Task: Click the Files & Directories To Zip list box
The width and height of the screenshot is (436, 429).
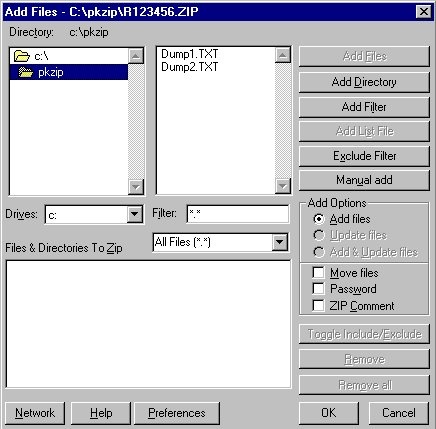Action: pyautogui.click(x=149, y=324)
